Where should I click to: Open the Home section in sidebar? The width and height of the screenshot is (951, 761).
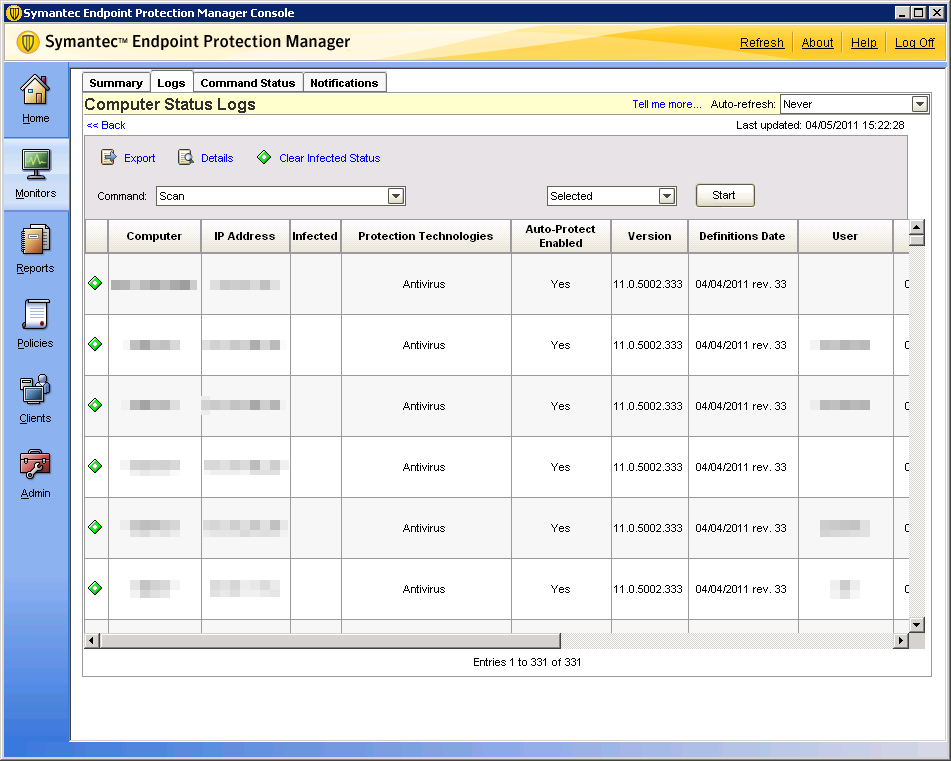click(x=35, y=98)
